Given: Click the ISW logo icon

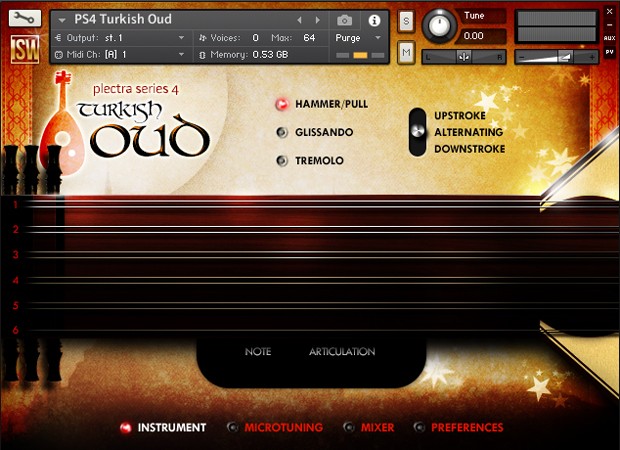Looking at the screenshot, I should coord(25,49).
